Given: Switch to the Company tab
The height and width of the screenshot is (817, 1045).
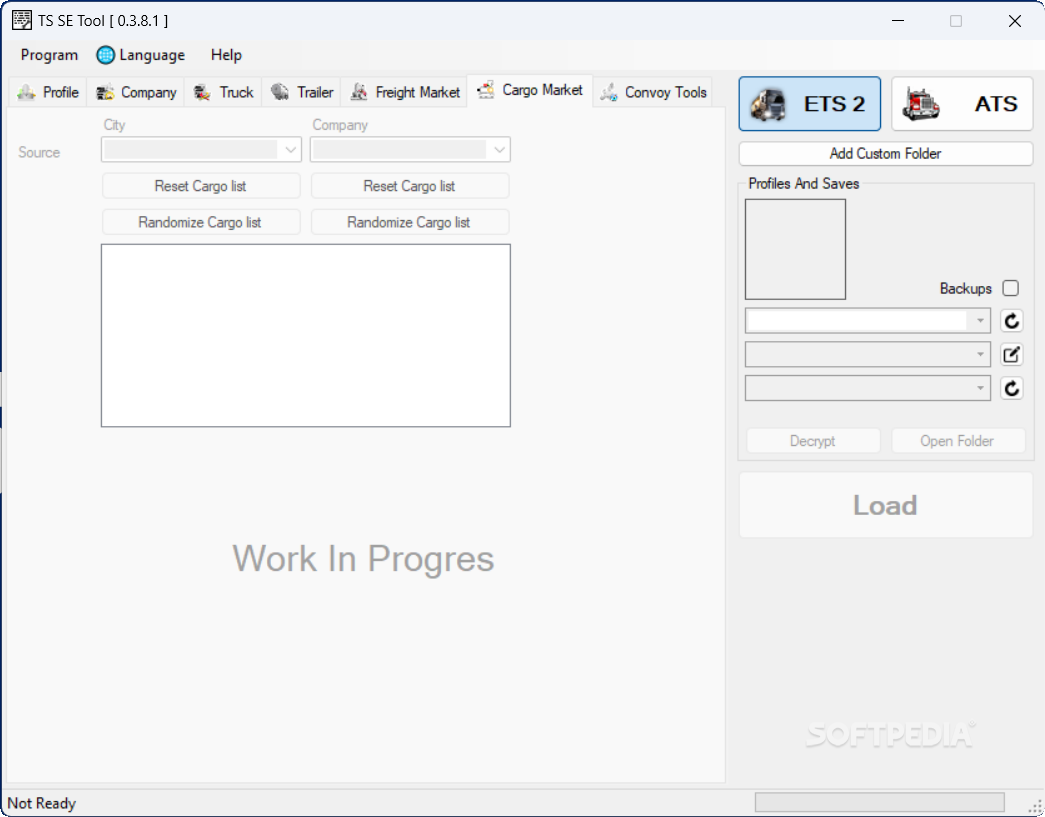Looking at the screenshot, I should pos(136,92).
